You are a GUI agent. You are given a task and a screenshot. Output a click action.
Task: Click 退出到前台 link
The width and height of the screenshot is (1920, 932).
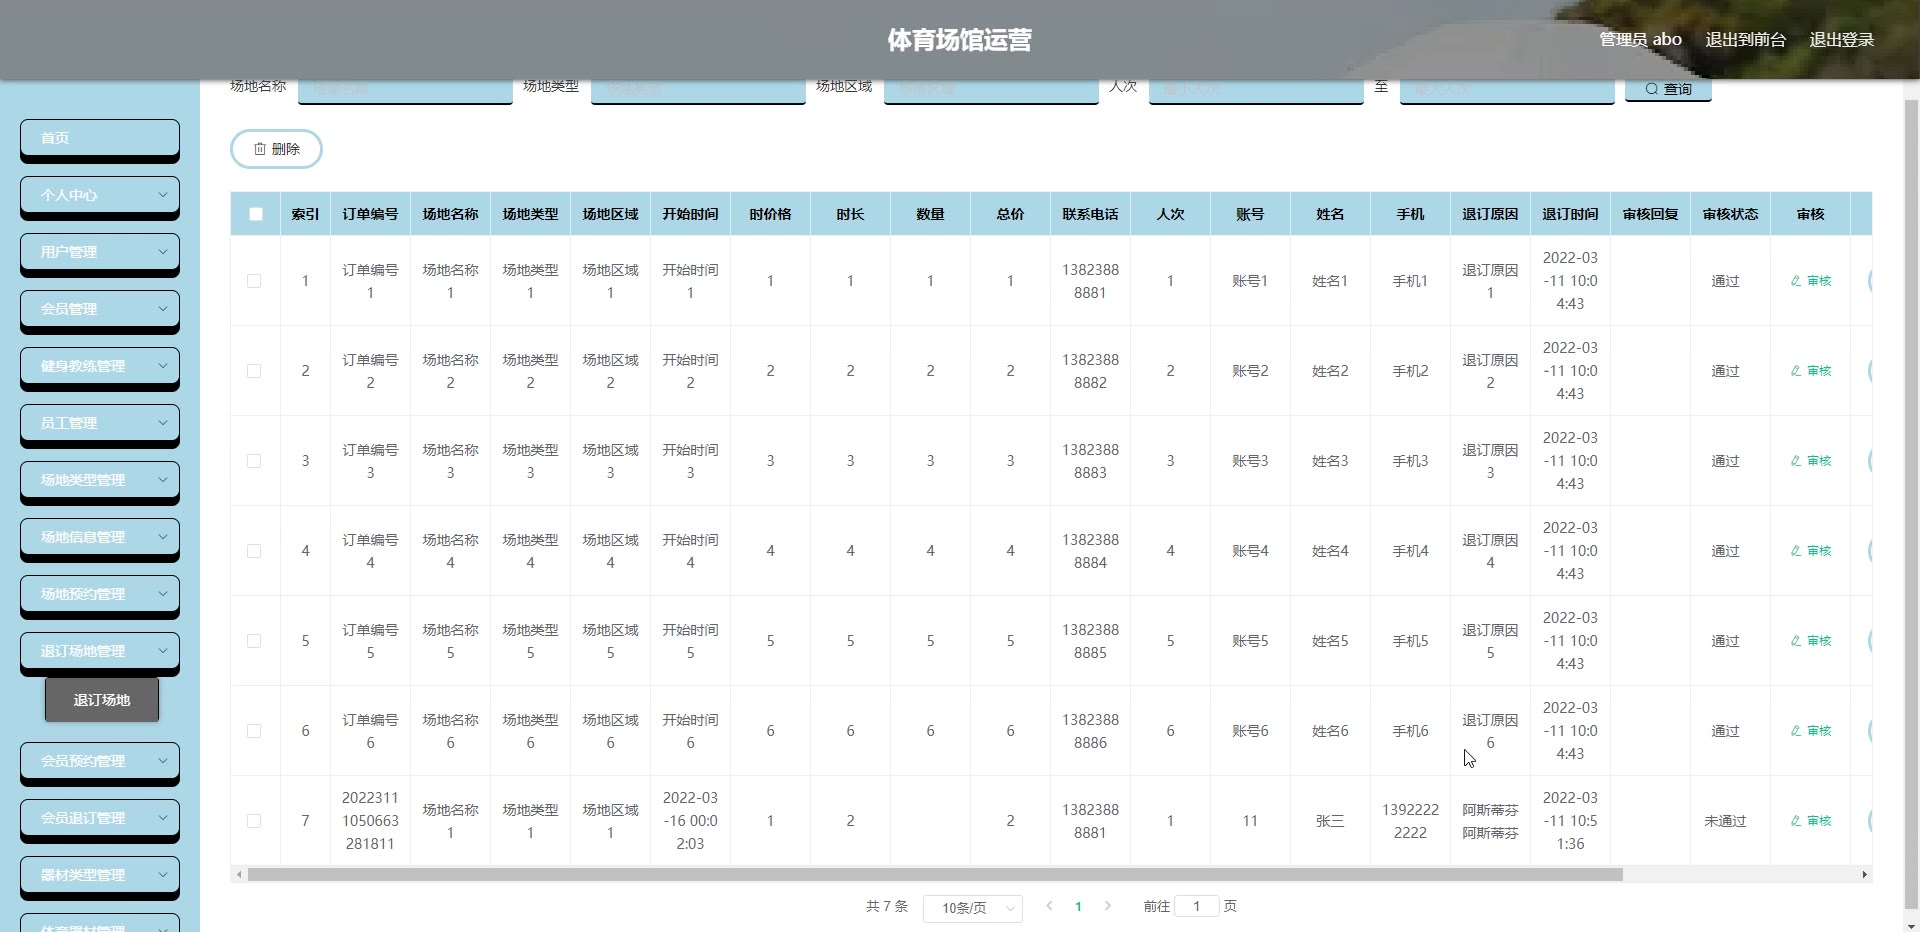(x=1745, y=40)
